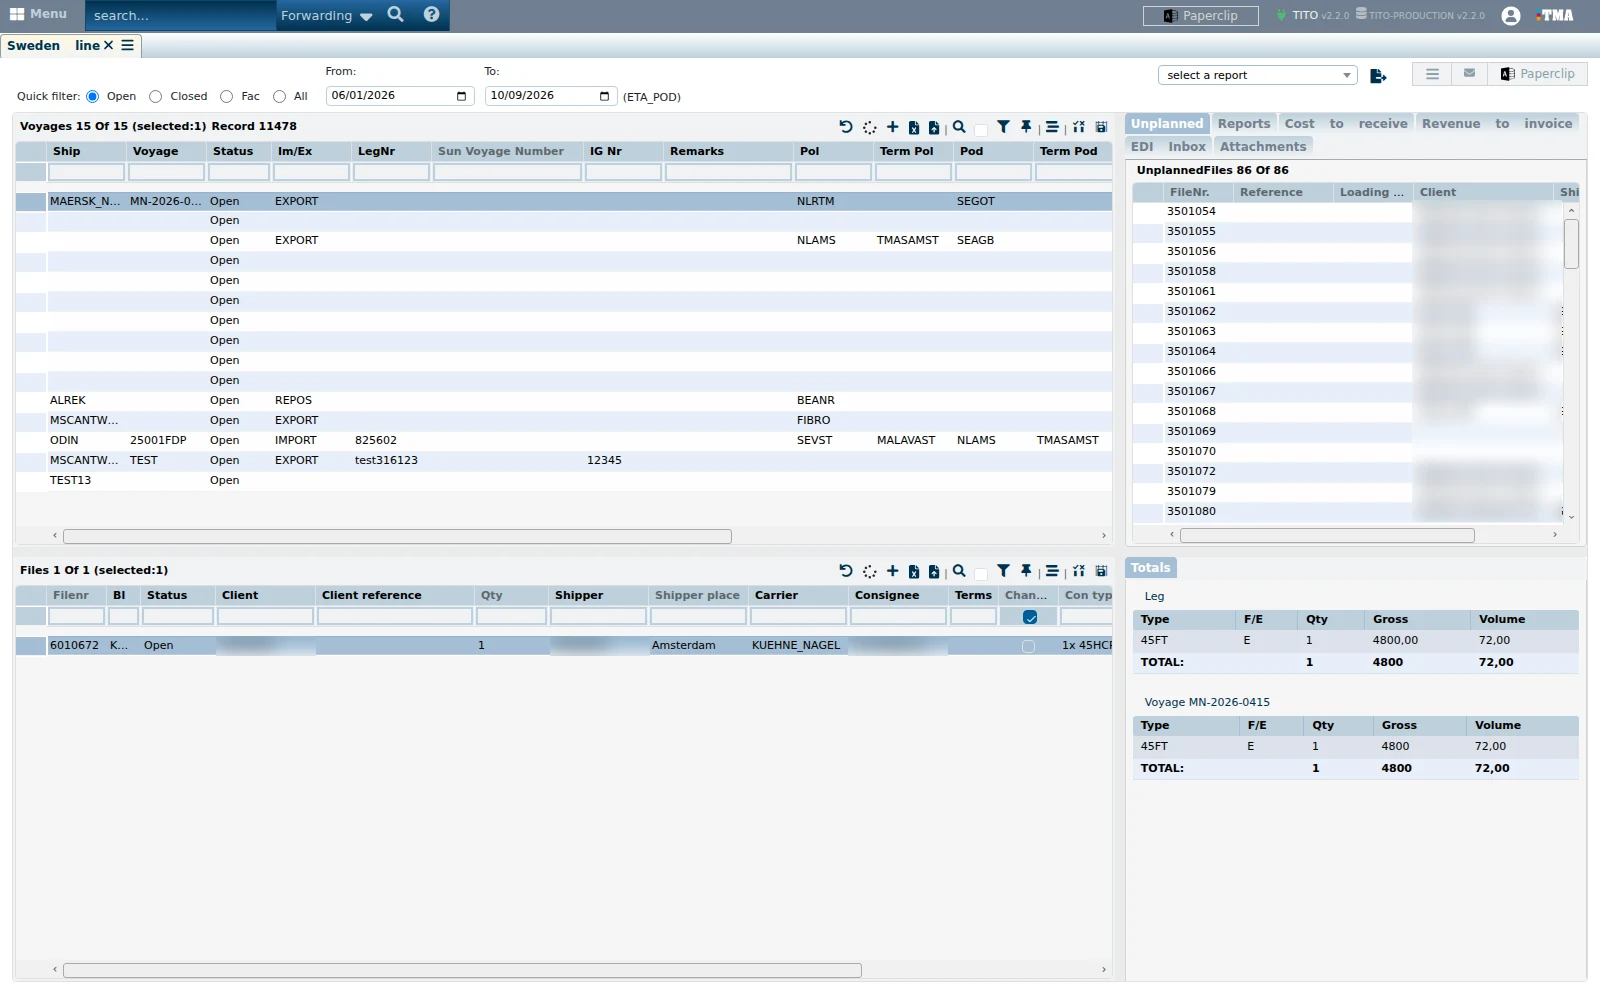Click the Paperclip button below the header
Image resolution: width=1600 pixels, height=1000 pixels.
pos(1538,74)
